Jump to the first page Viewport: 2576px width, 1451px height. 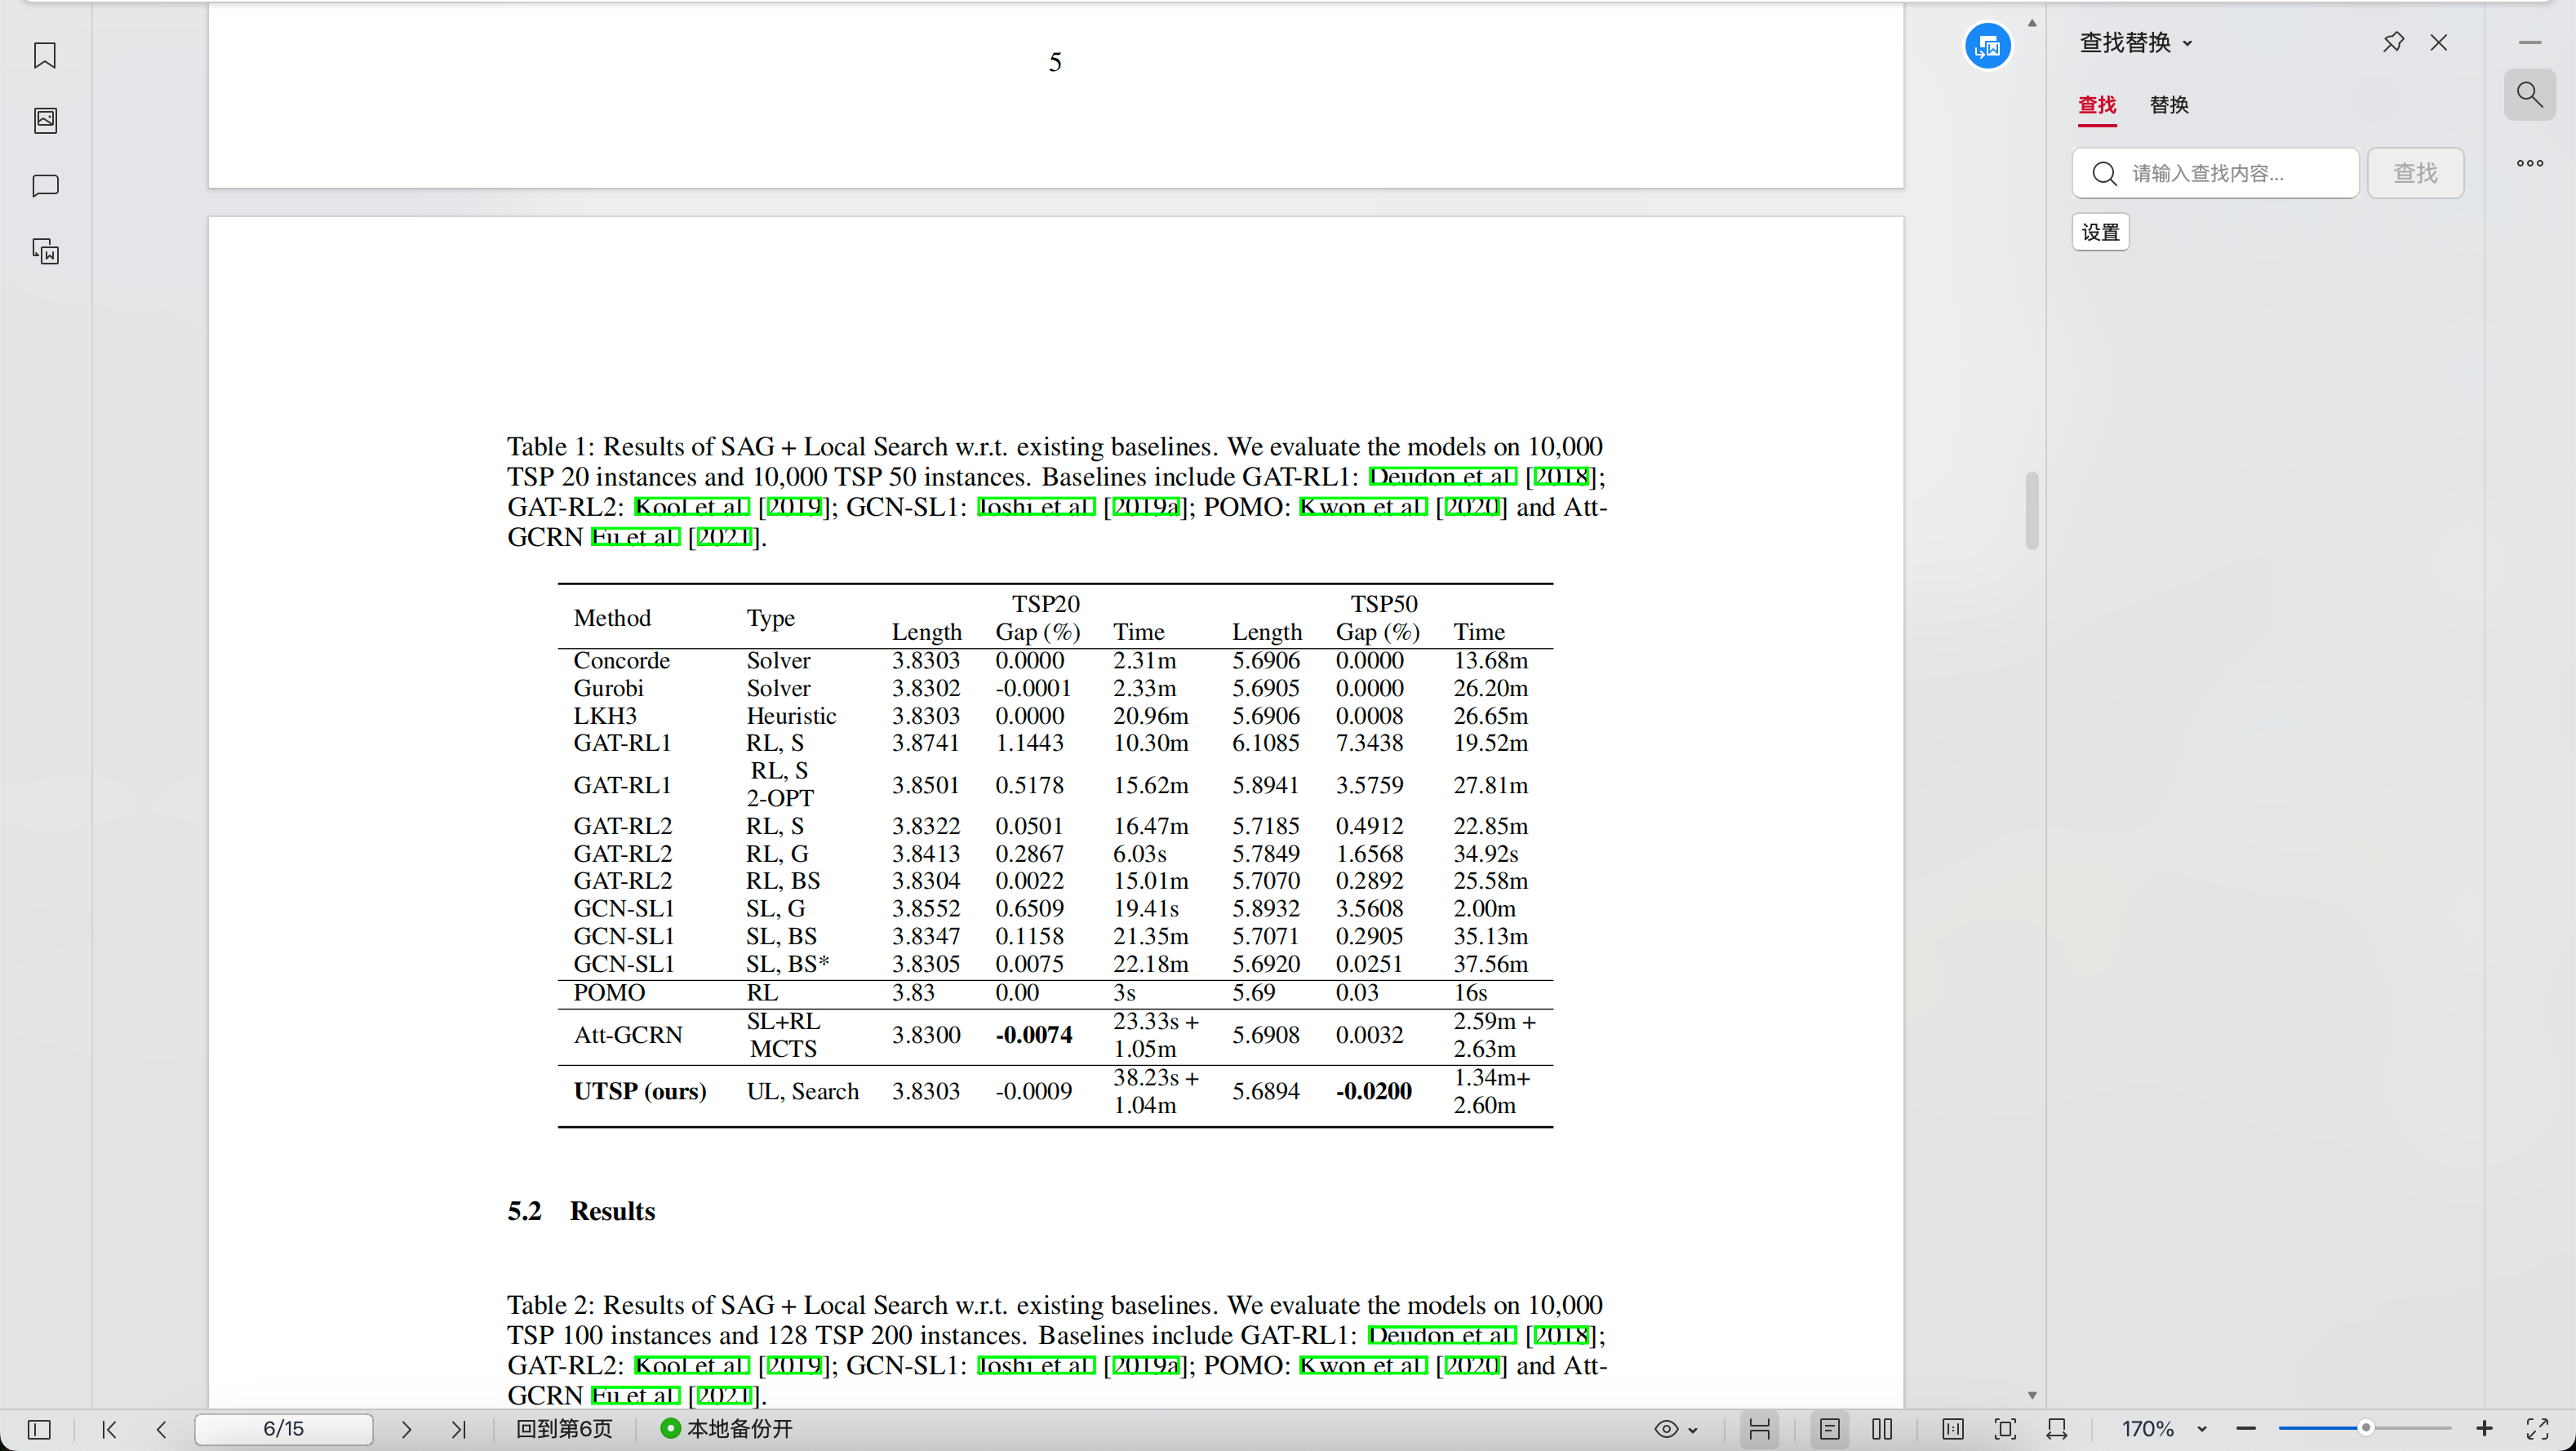click(110, 1429)
